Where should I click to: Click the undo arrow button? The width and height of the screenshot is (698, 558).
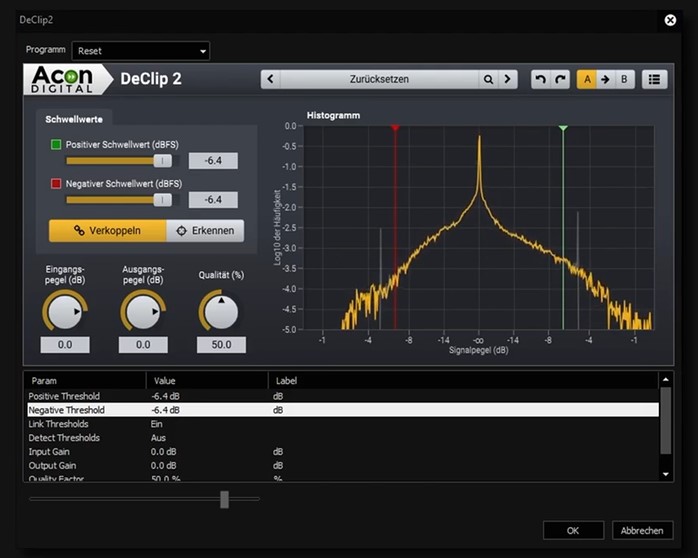540,79
